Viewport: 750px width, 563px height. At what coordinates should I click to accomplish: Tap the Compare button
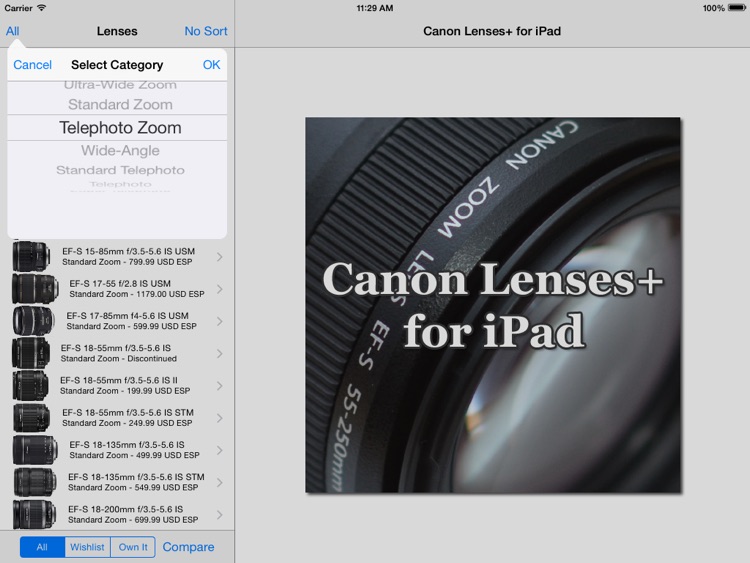(188, 547)
